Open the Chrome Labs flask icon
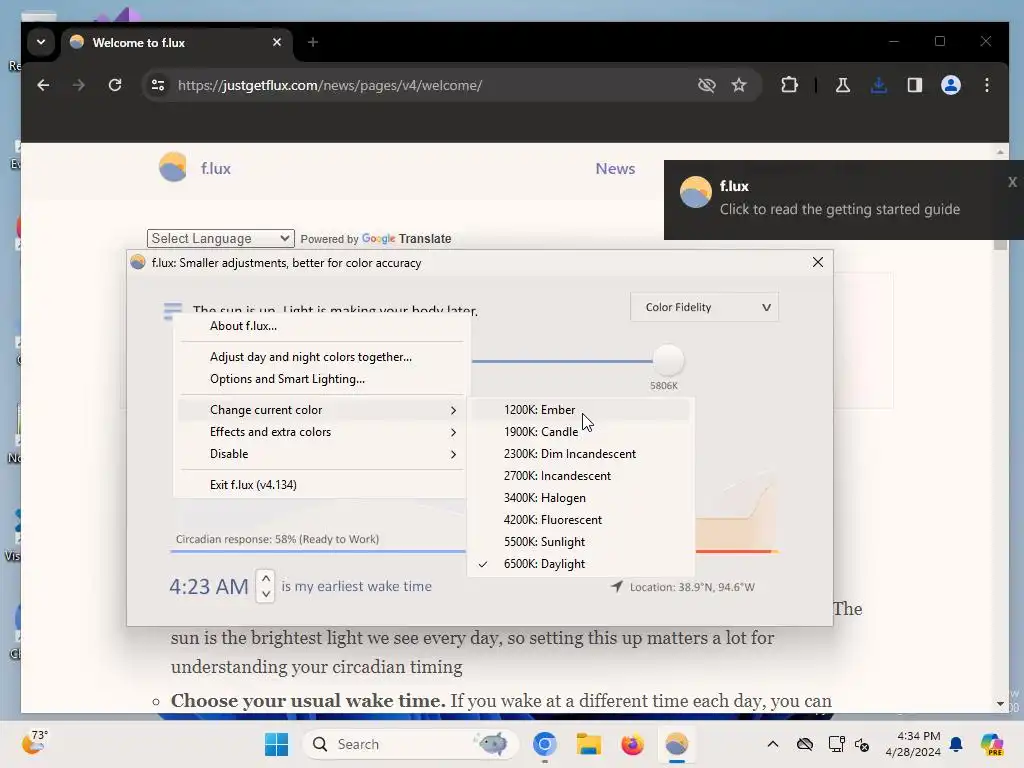Viewport: 1024px width, 768px height. 843,85
